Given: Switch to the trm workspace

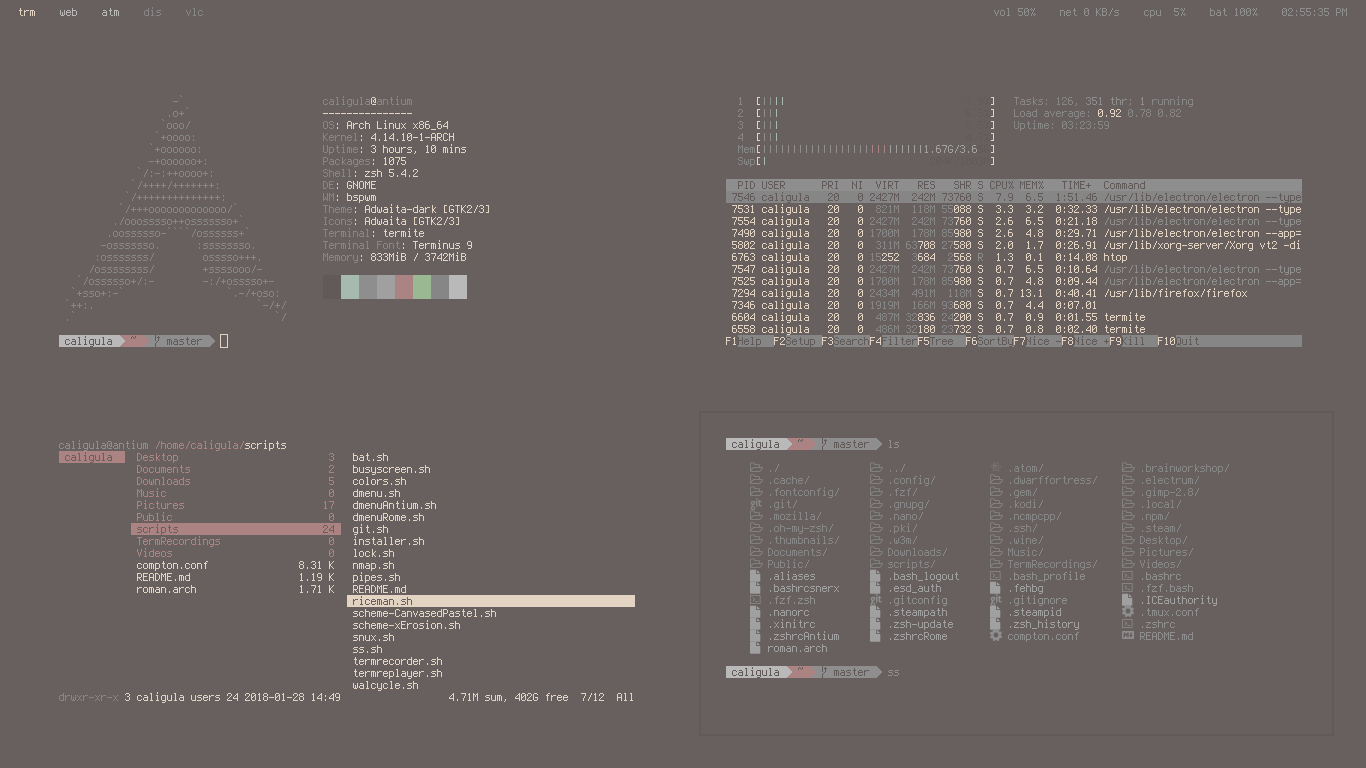Looking at the screenshot, I should click(27, 12).
